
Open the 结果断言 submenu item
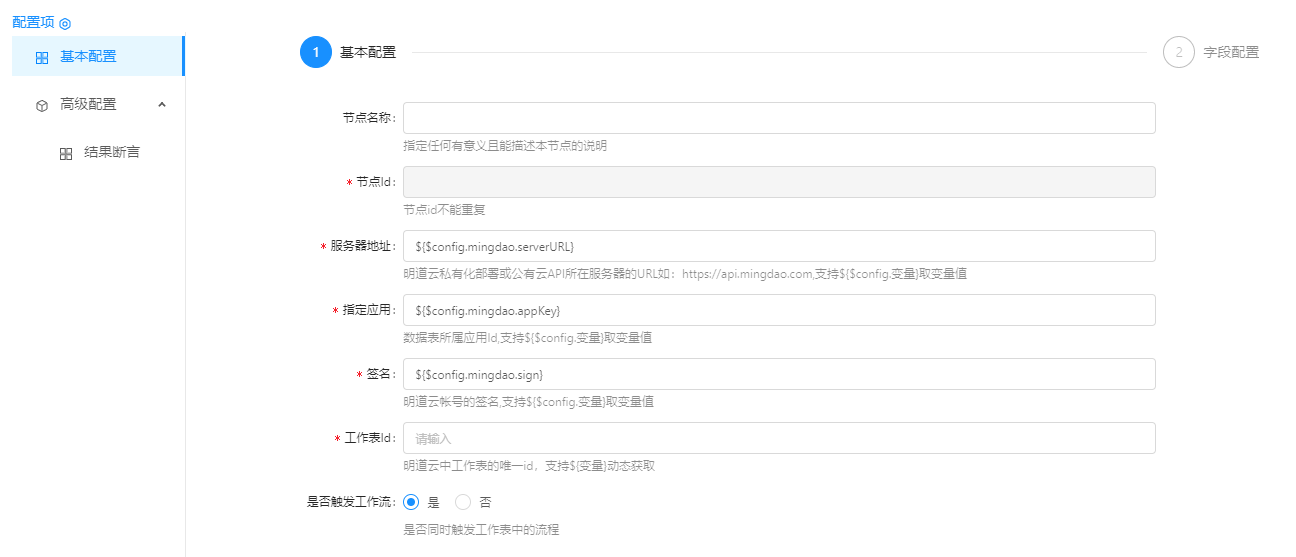(x=112, y=152)
